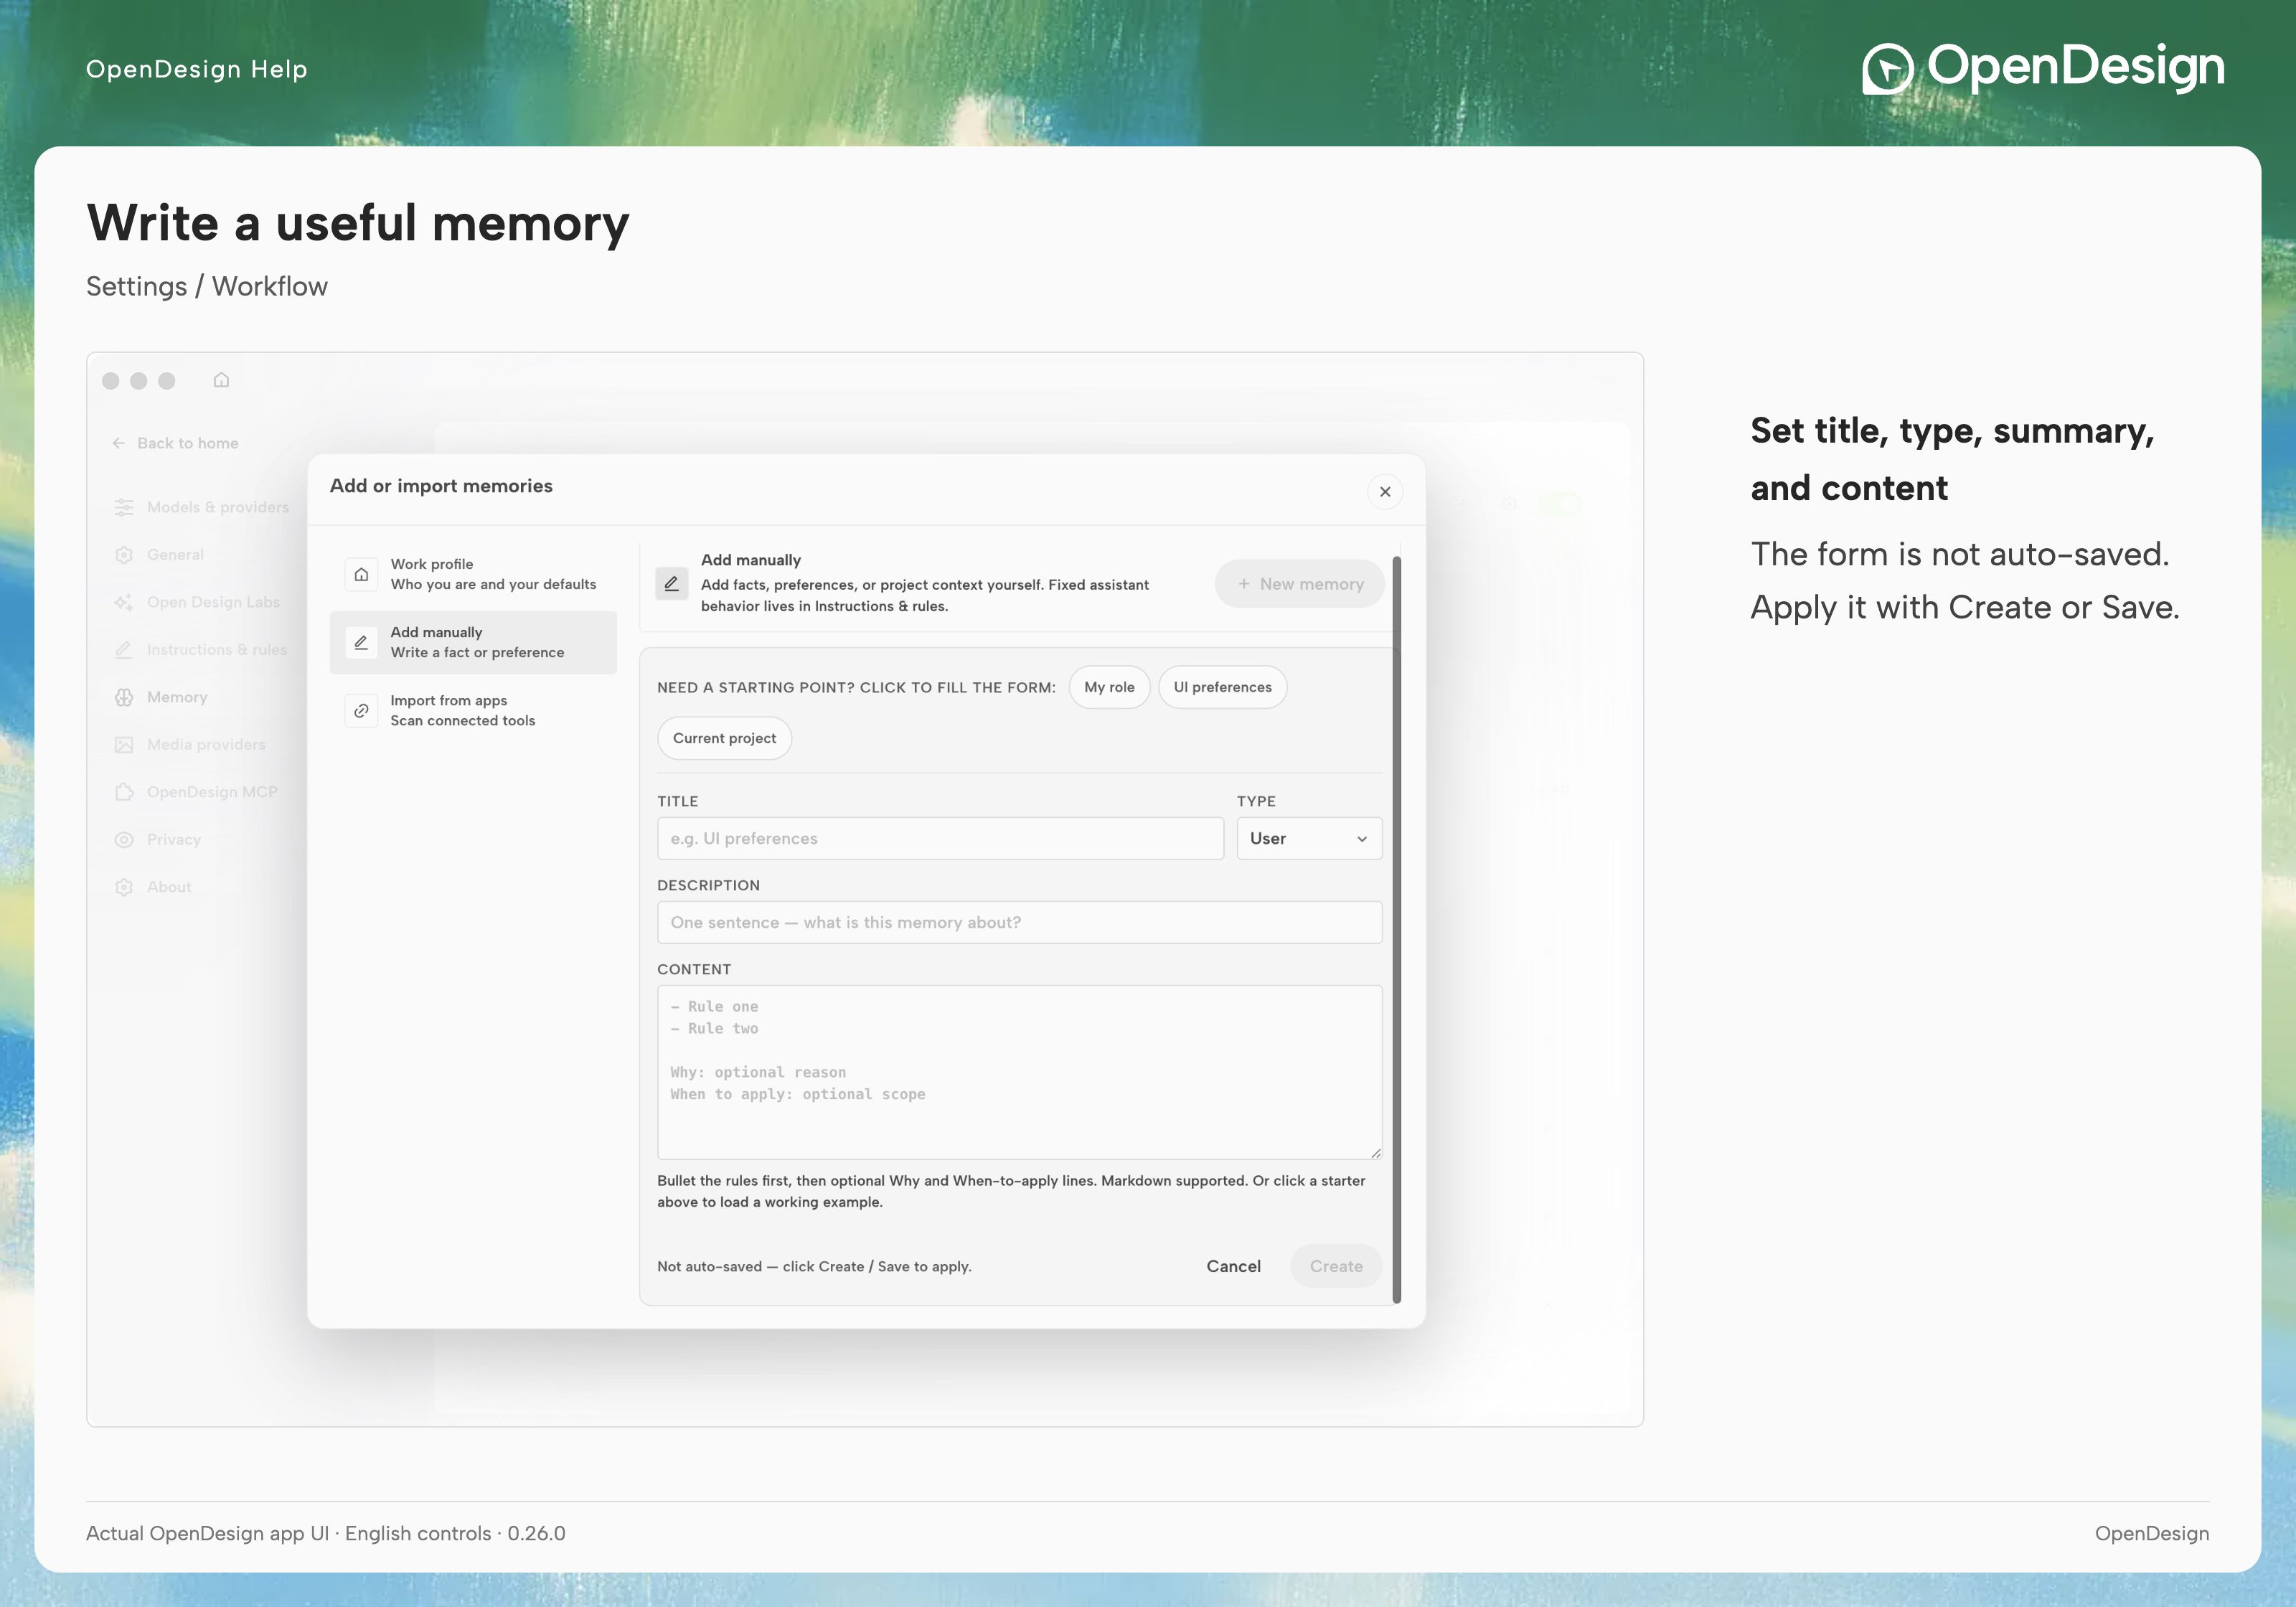Image resolution: width=2296 pixels, height=1607 pixels.
Task: Click the "Not auto-saved" note text
Action: click(814, 1266)
